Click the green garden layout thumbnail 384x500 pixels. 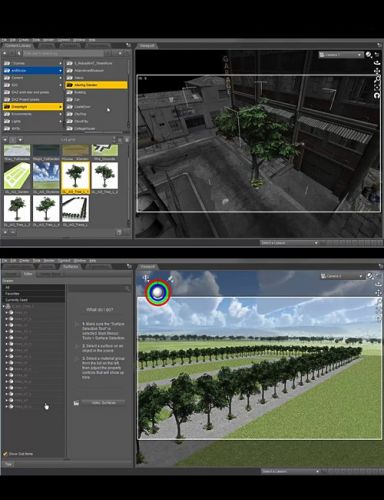[x=17, y=176]
